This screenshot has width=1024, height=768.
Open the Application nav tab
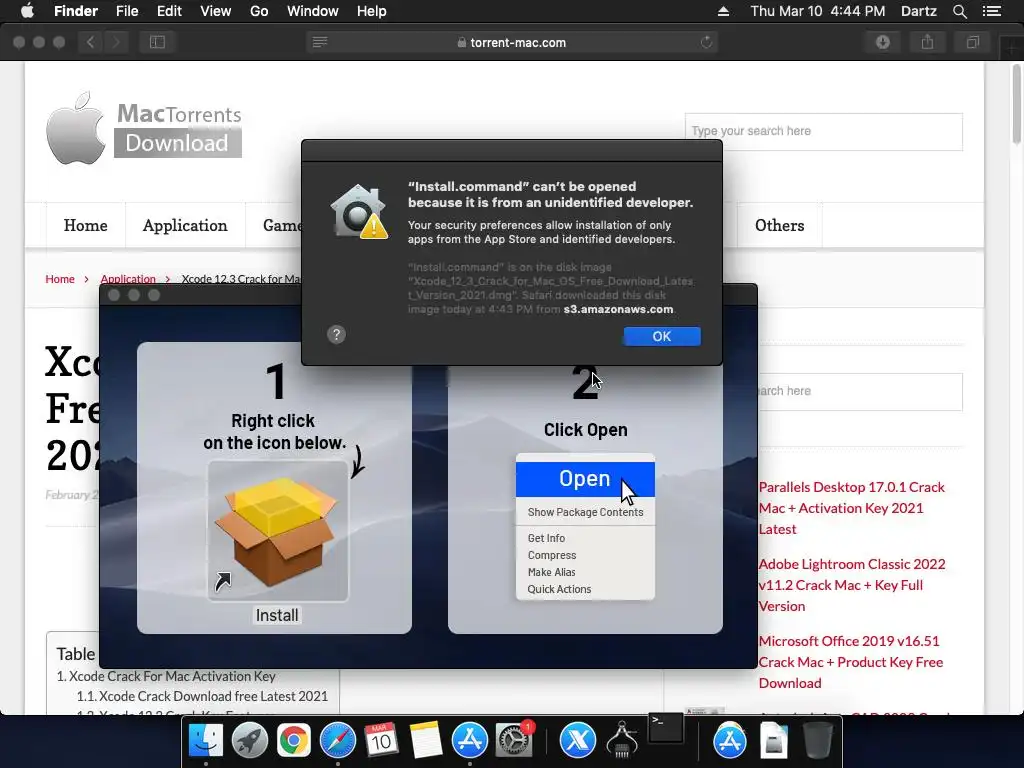pyautogui.click(x=185, y=225)
